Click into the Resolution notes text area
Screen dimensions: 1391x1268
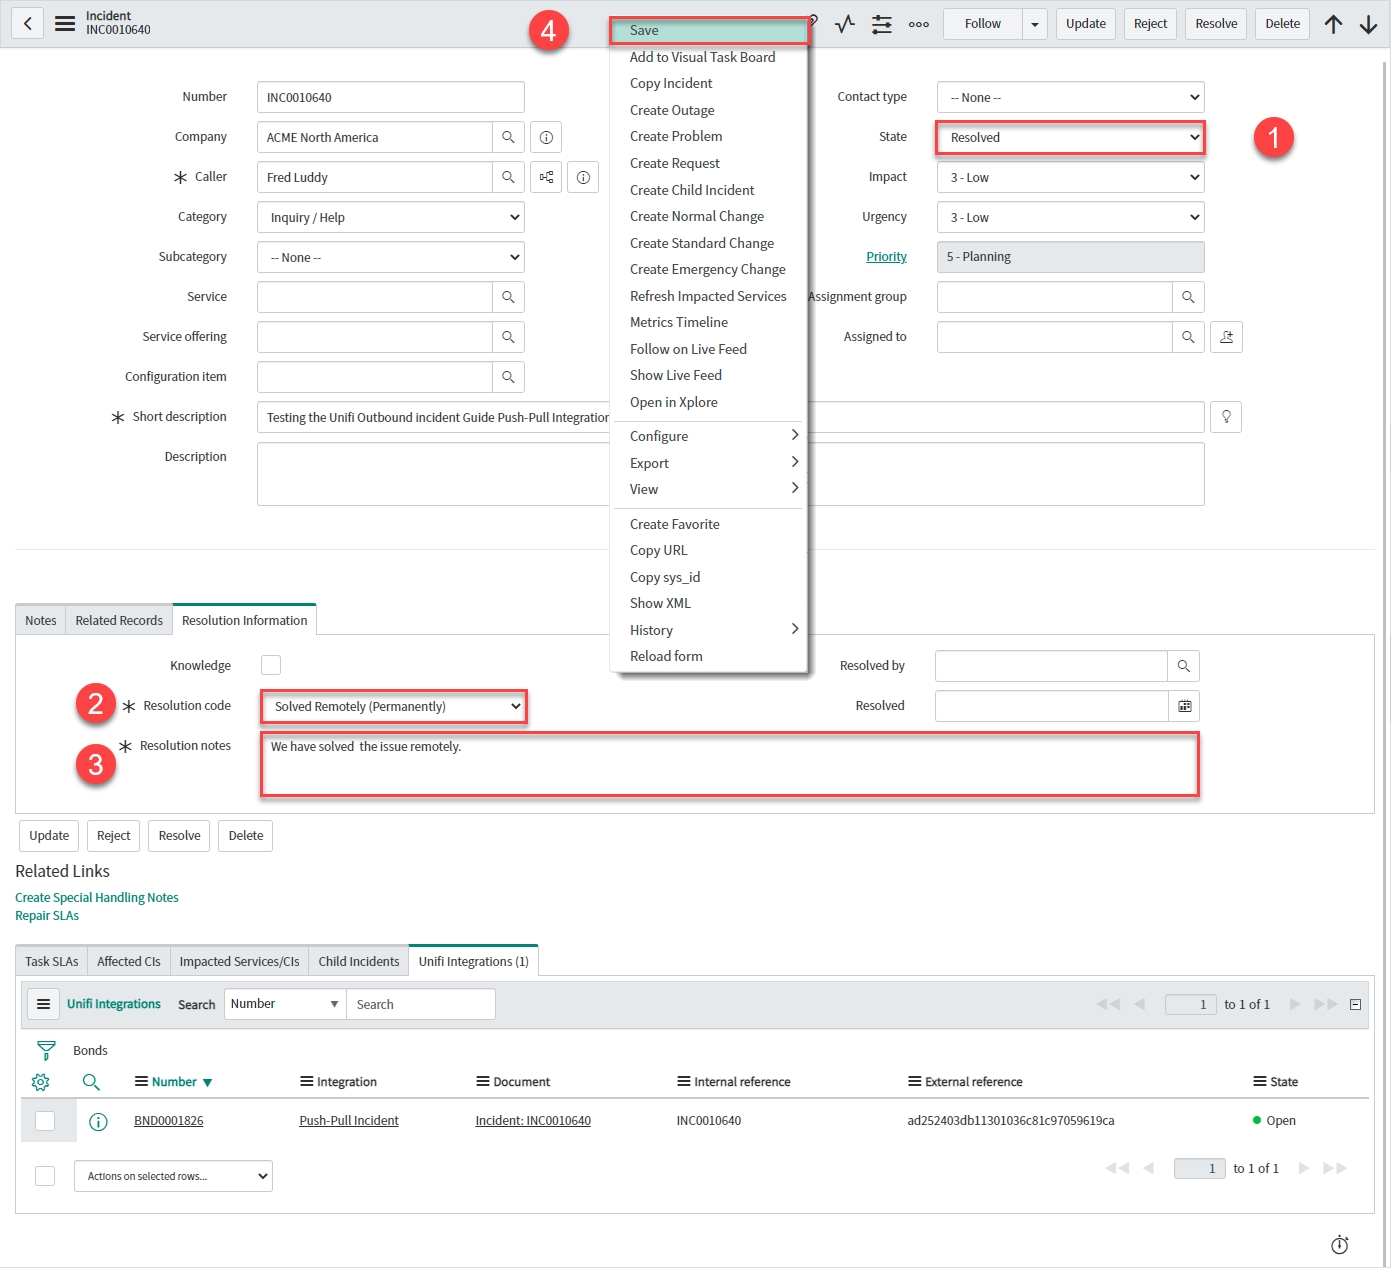tap(729, 765)
